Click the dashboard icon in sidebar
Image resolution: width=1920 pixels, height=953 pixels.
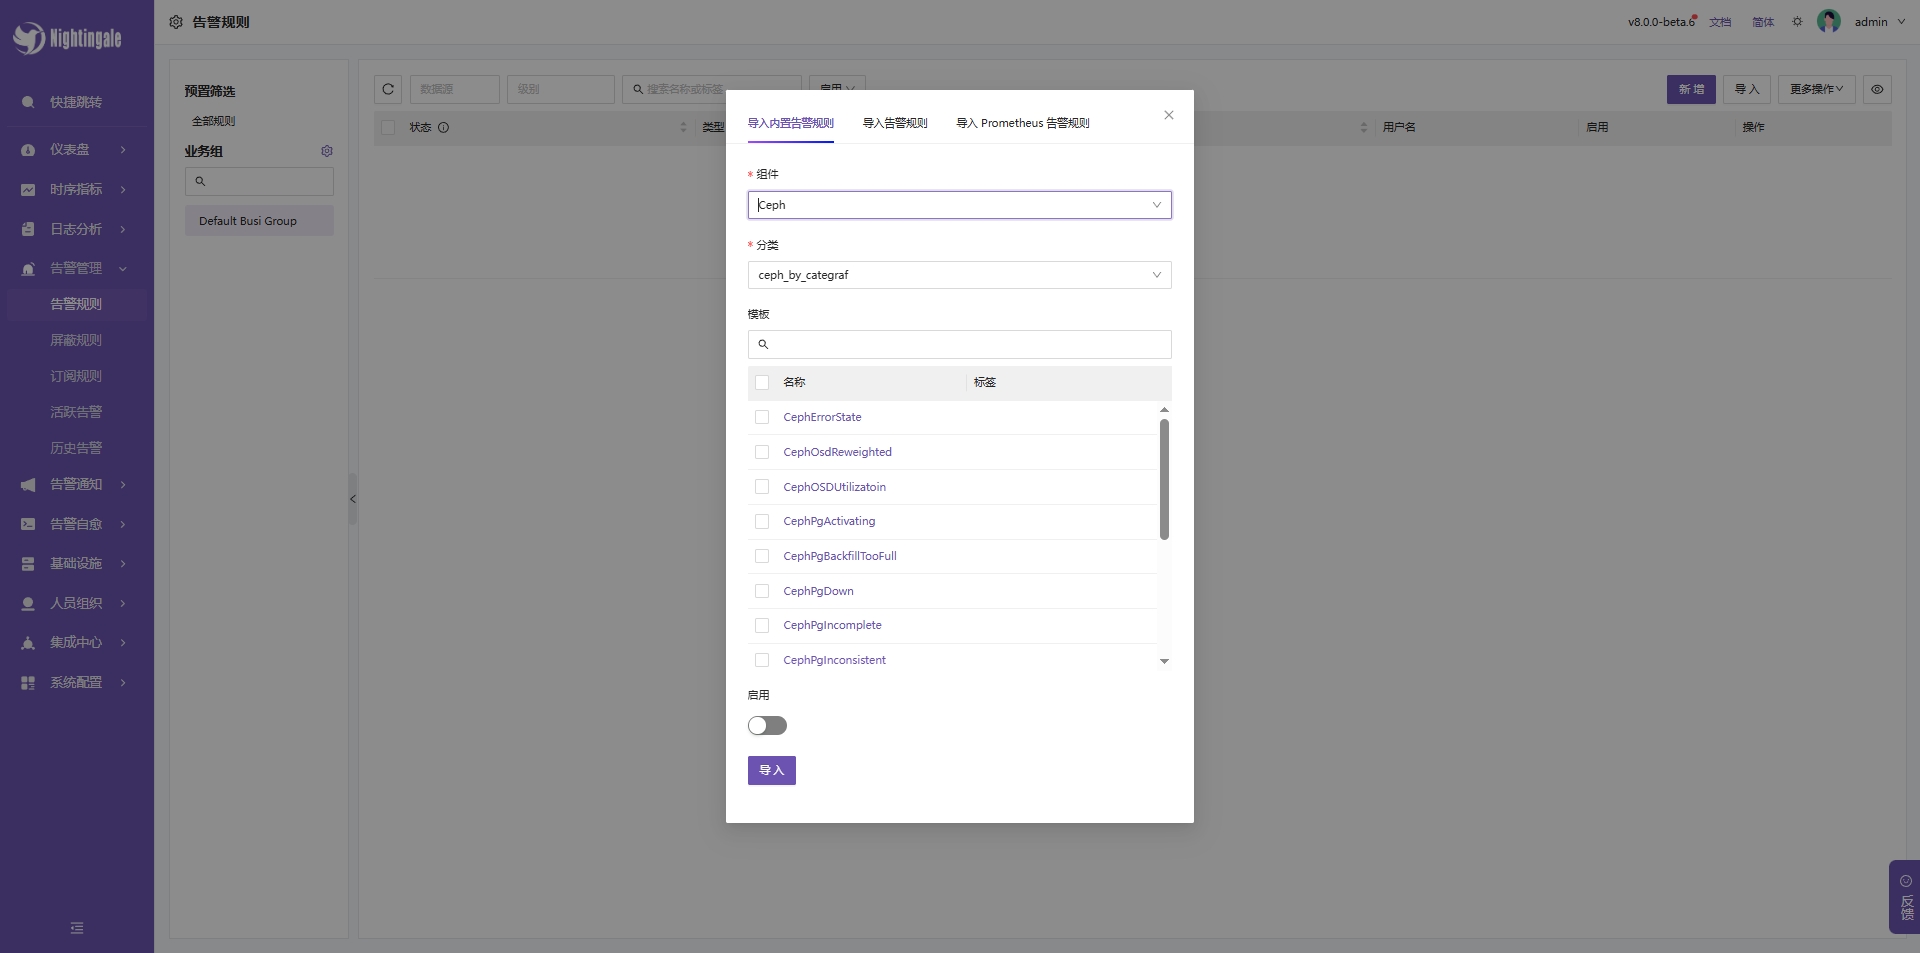pos(28,150)
